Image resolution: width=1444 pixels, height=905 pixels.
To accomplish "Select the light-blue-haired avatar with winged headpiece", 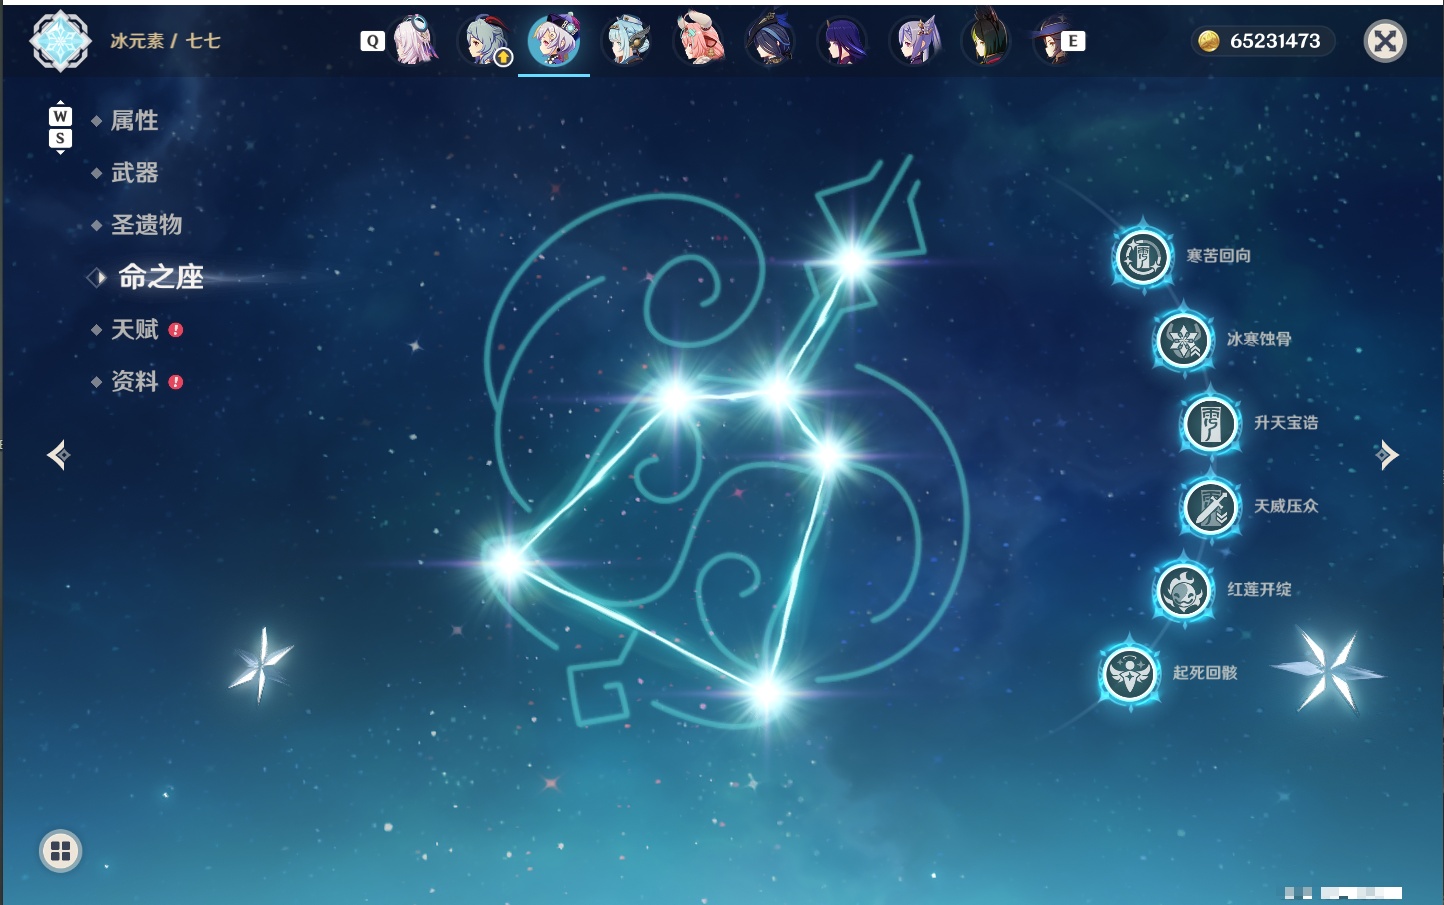I will 627,41.
